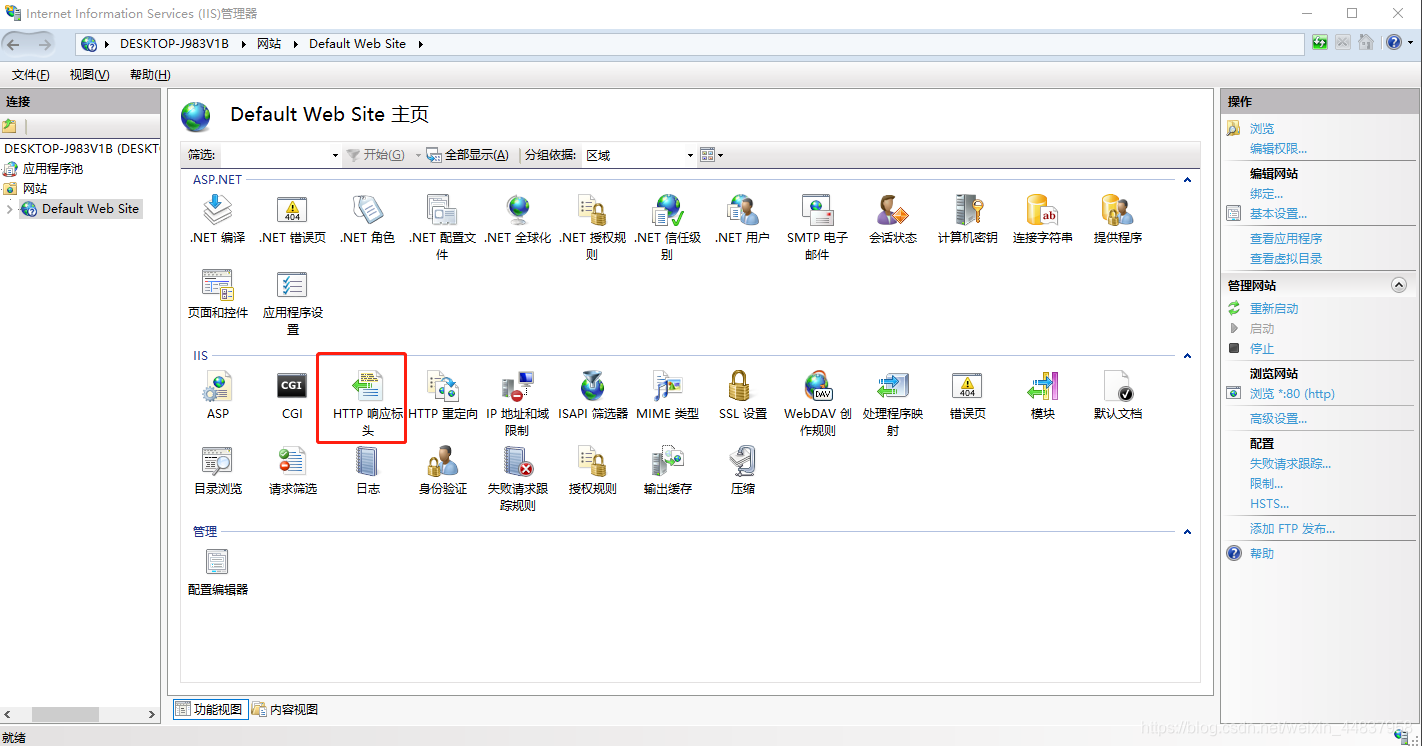This screenshot has height=746, width=1422.
Task: Select 应用程序池 in connections tree
Action: point(53,169)
